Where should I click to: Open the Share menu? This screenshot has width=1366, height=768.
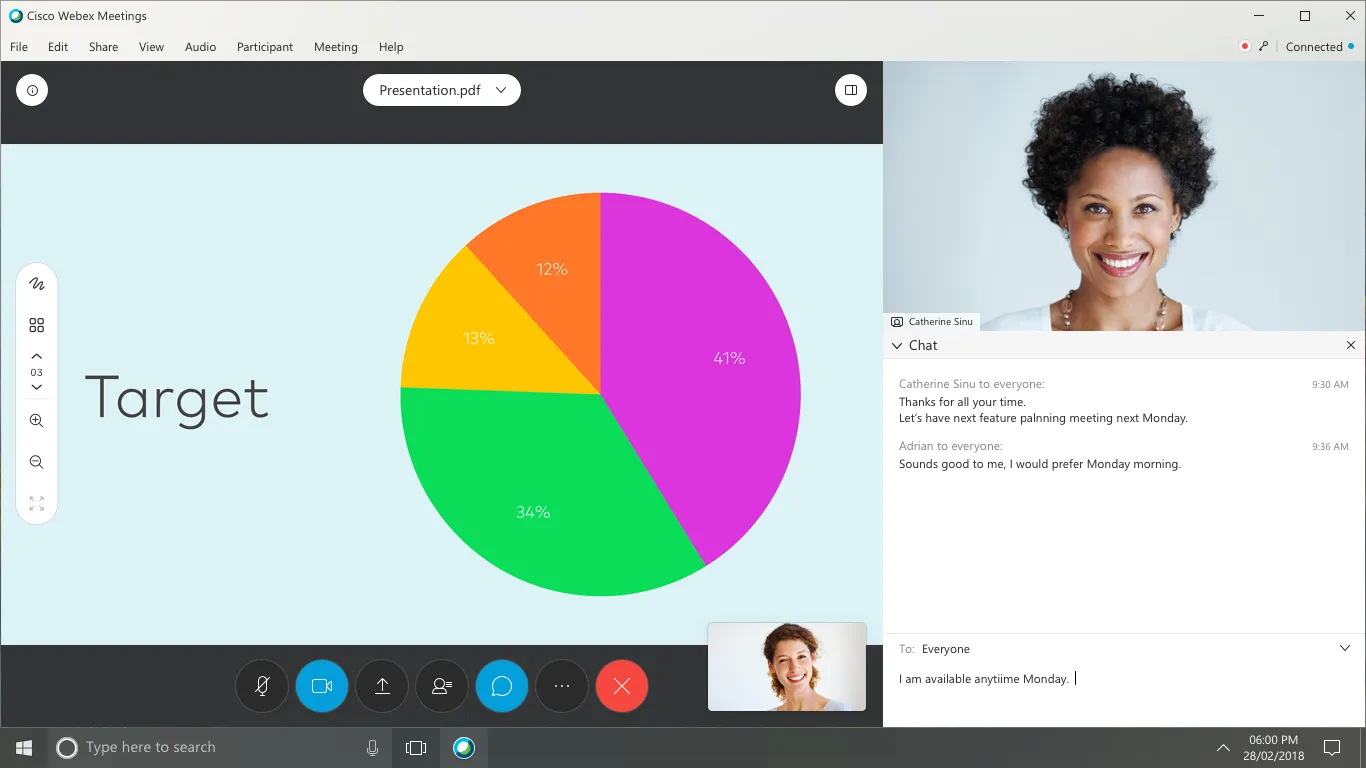pos(103,47)
